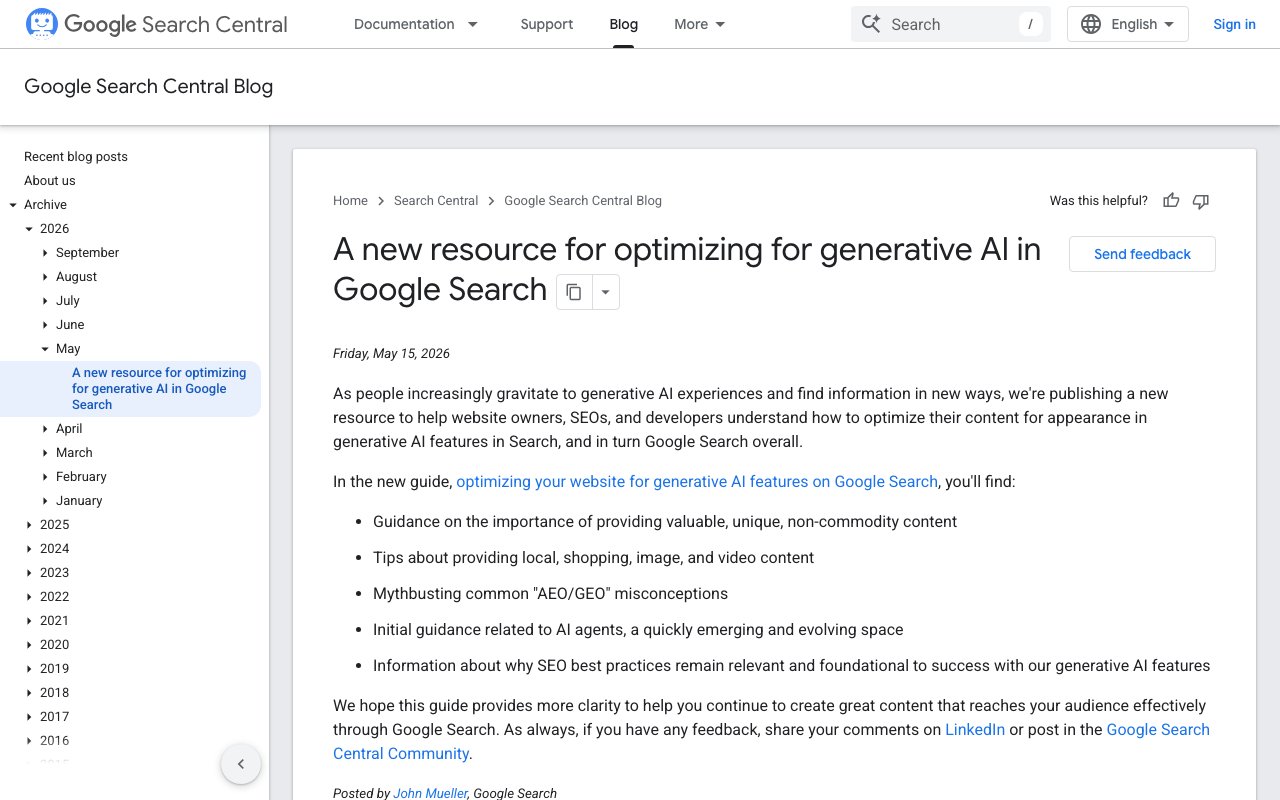
Task: Expand the 2024 archive year
Action: [29, 549]
